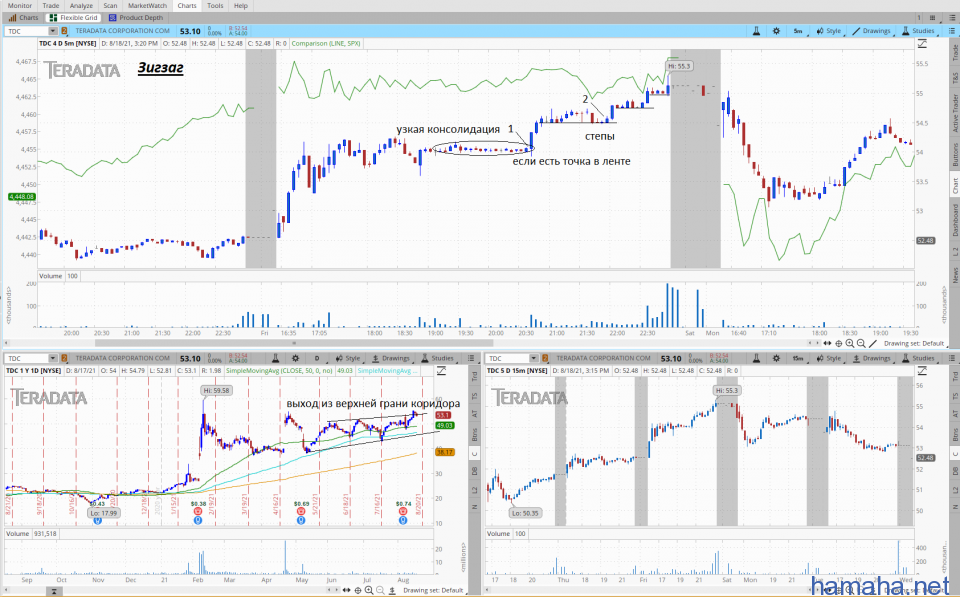Viewport: 960px width, 597px height.
Task: Open the Studies menu in the top 5m chart
Action: 918,31
